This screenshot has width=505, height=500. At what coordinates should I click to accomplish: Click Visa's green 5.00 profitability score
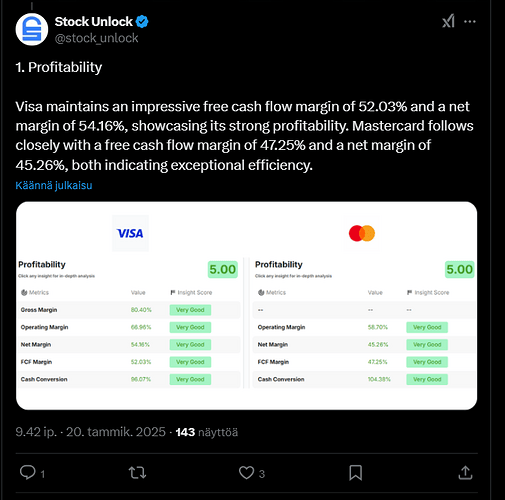coord(223,269)
